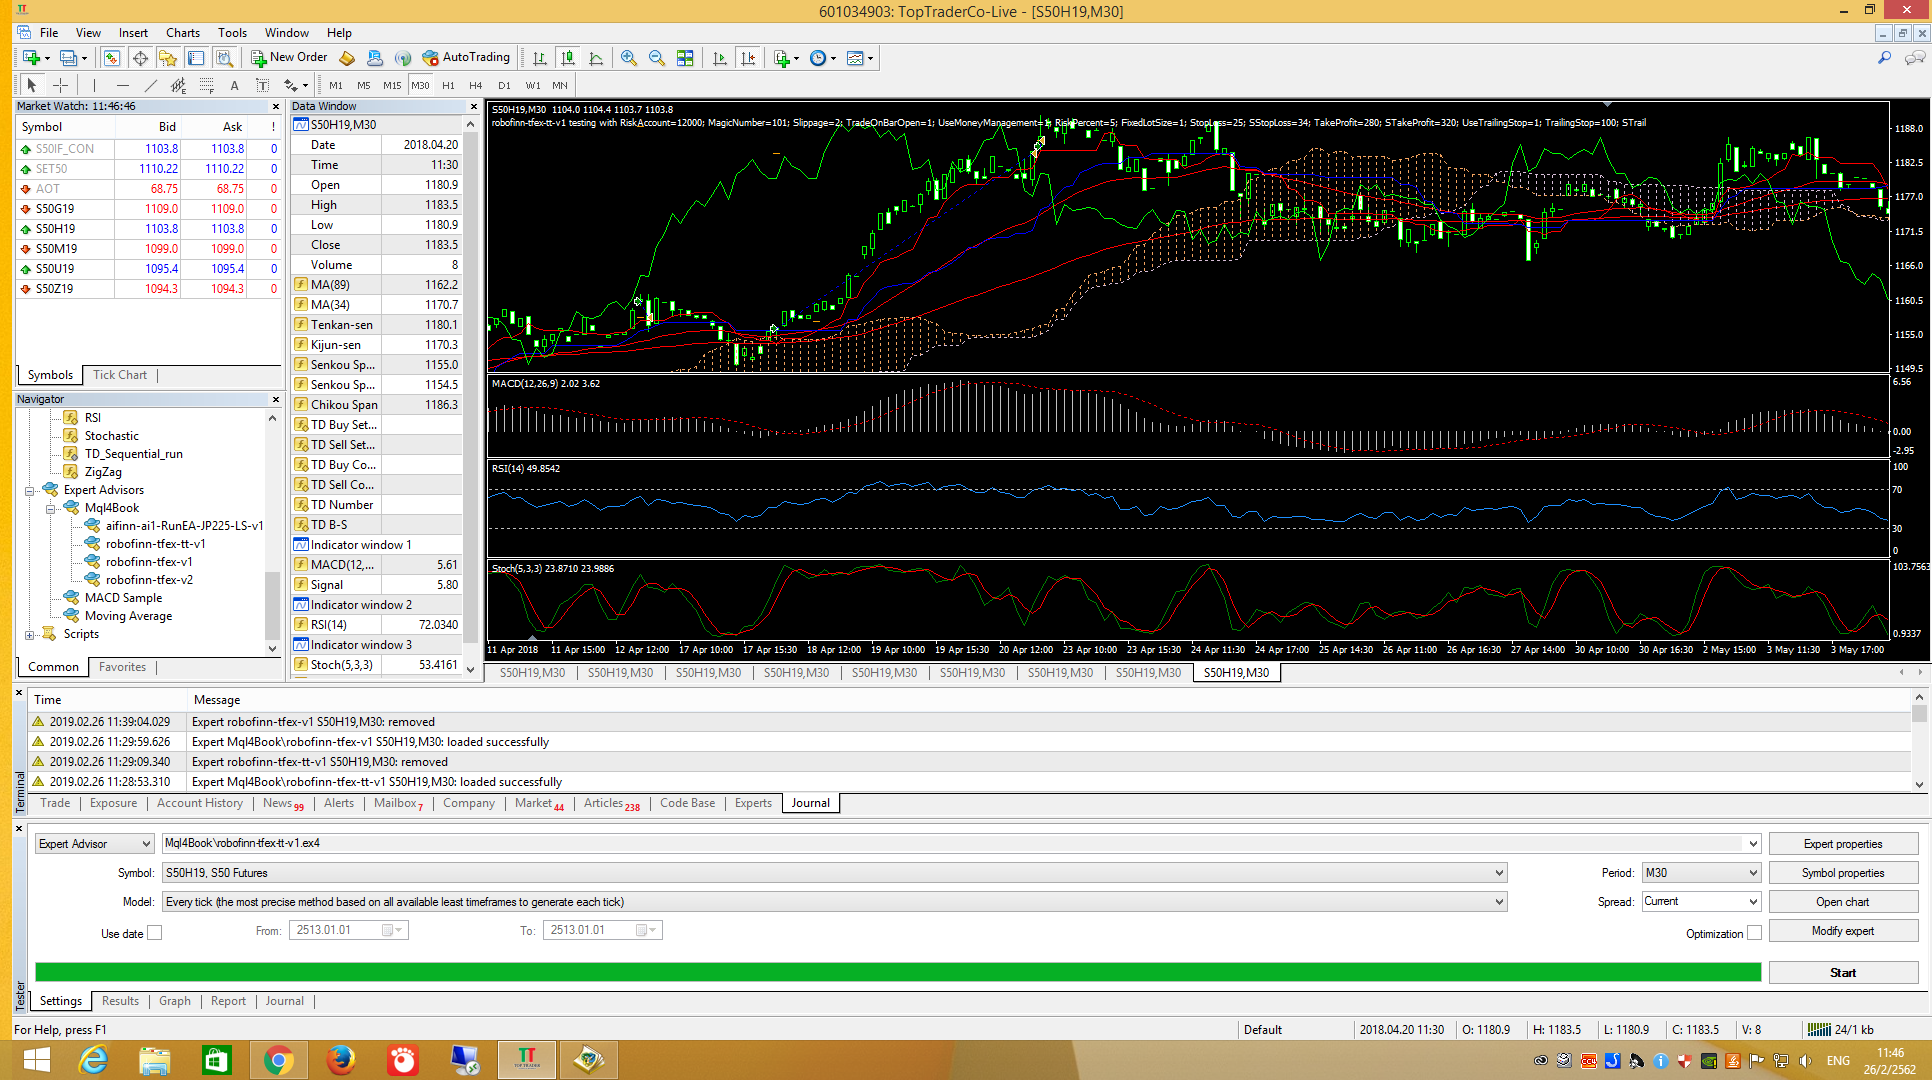Click the Zoom Out magnifier icon
This screenshot has width=1932, height=1080.
coord(657,58)
